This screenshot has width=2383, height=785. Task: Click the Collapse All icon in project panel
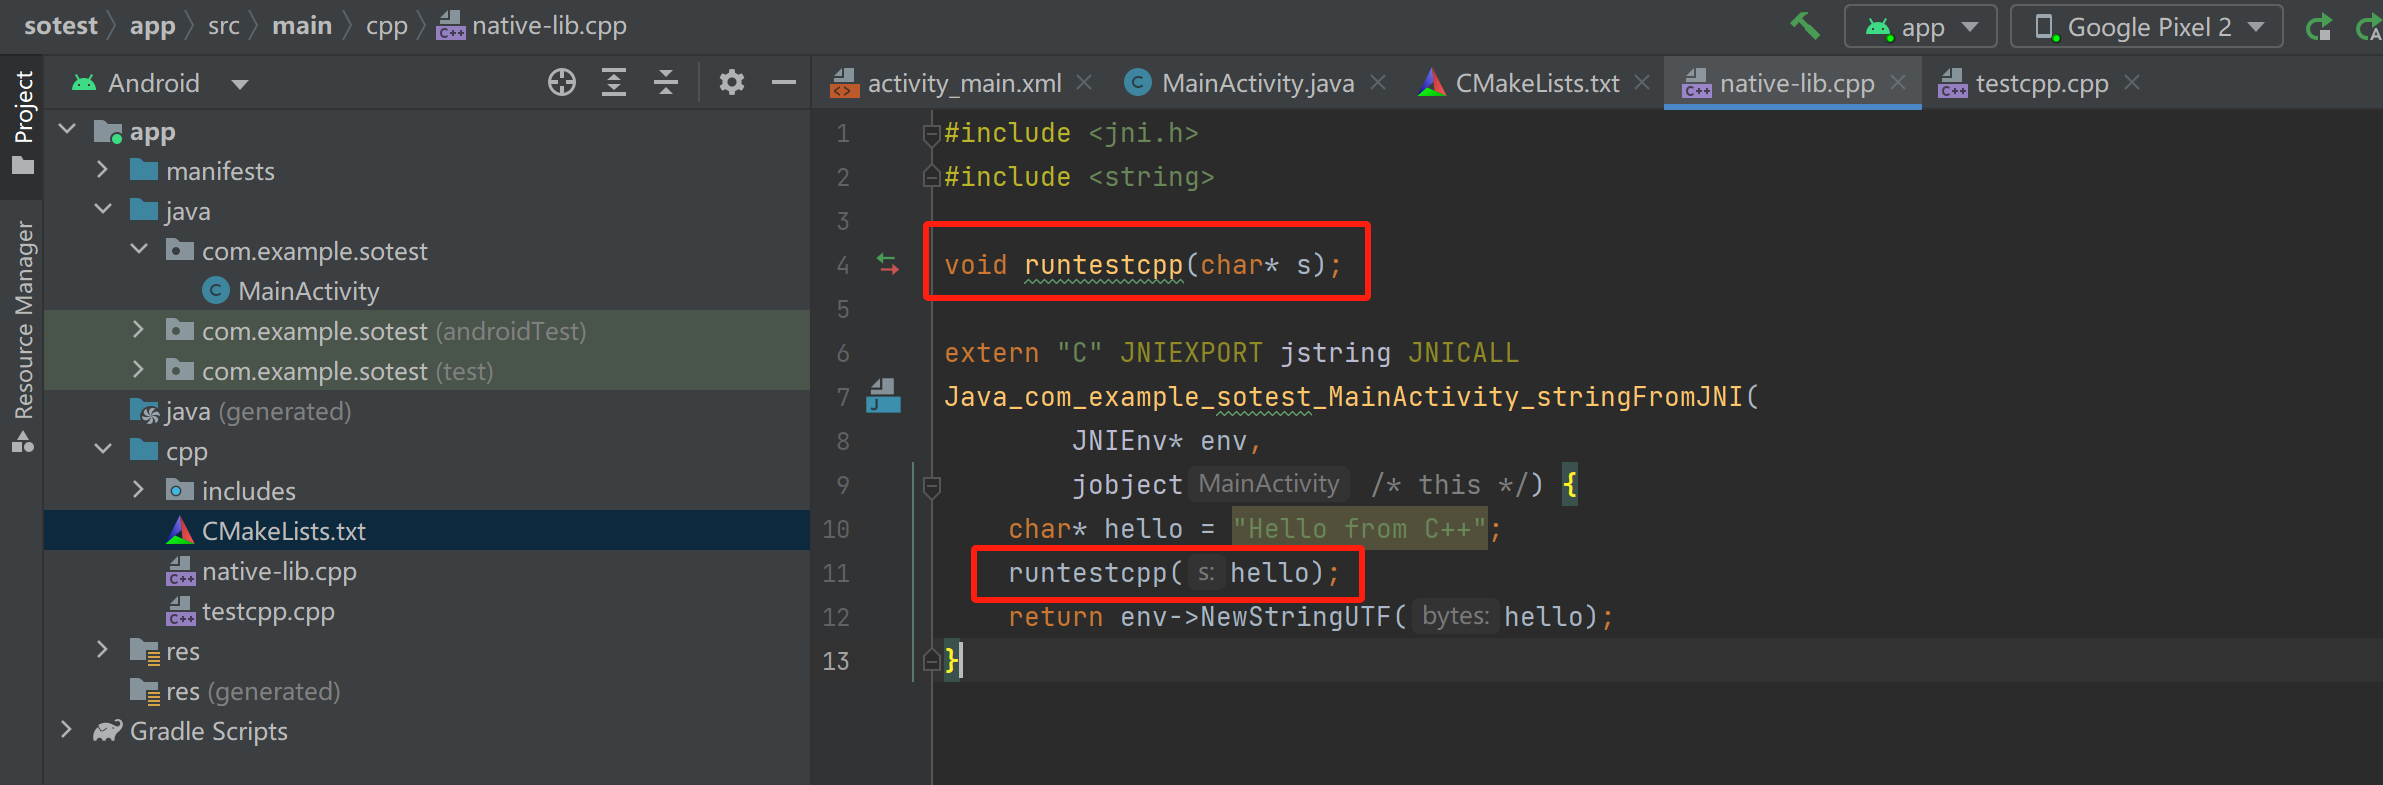[x=666, y=83]
